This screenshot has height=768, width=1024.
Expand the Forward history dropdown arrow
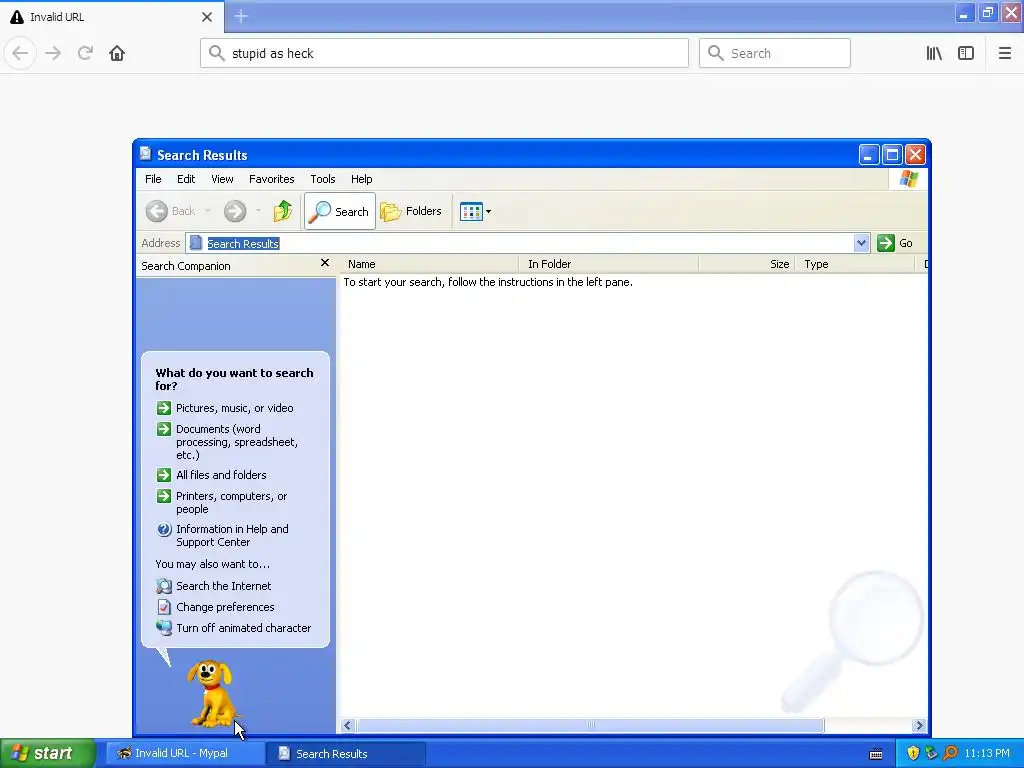259,211
